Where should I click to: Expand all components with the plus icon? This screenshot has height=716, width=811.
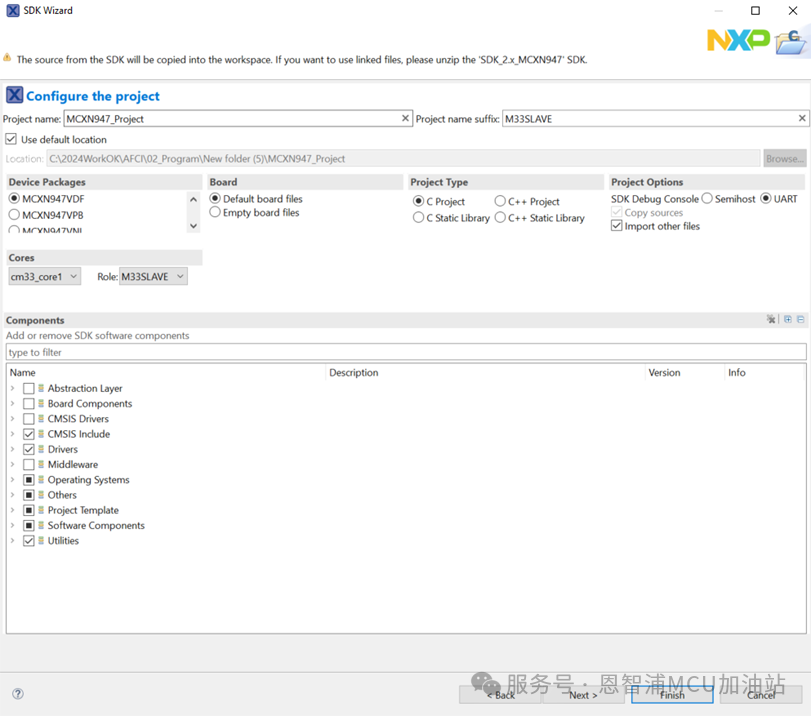tap(788, 319)
